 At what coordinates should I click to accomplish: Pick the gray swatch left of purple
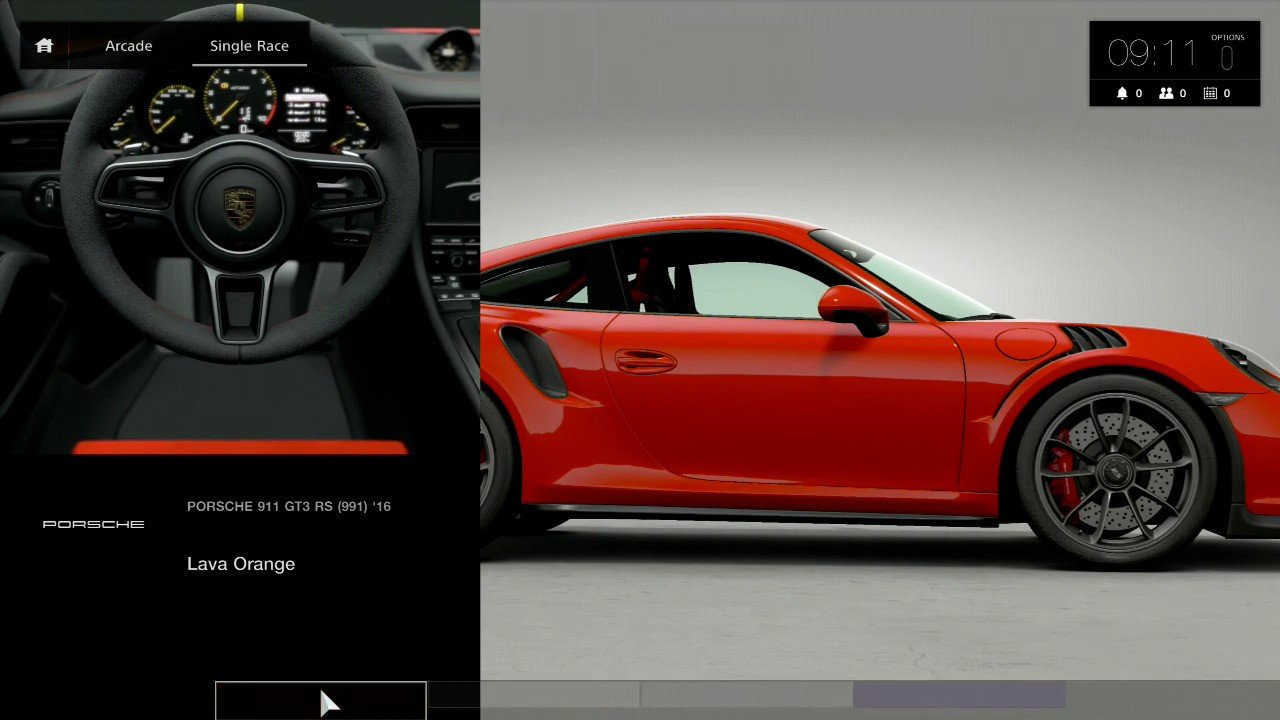pyautogui.click(x=746, y=696)
